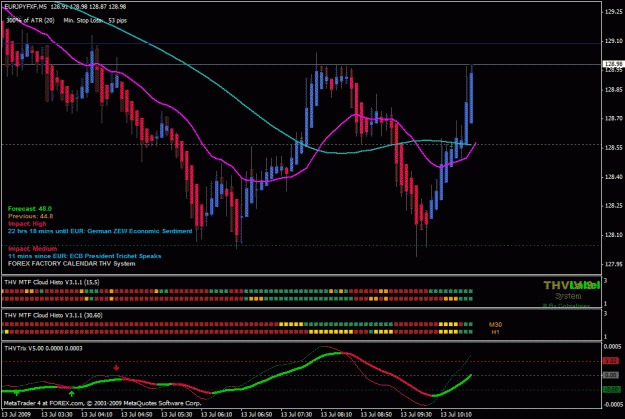Click the 'Impact: Medium' text
This screenshot has height=419, width=625.
click(32, 248)
